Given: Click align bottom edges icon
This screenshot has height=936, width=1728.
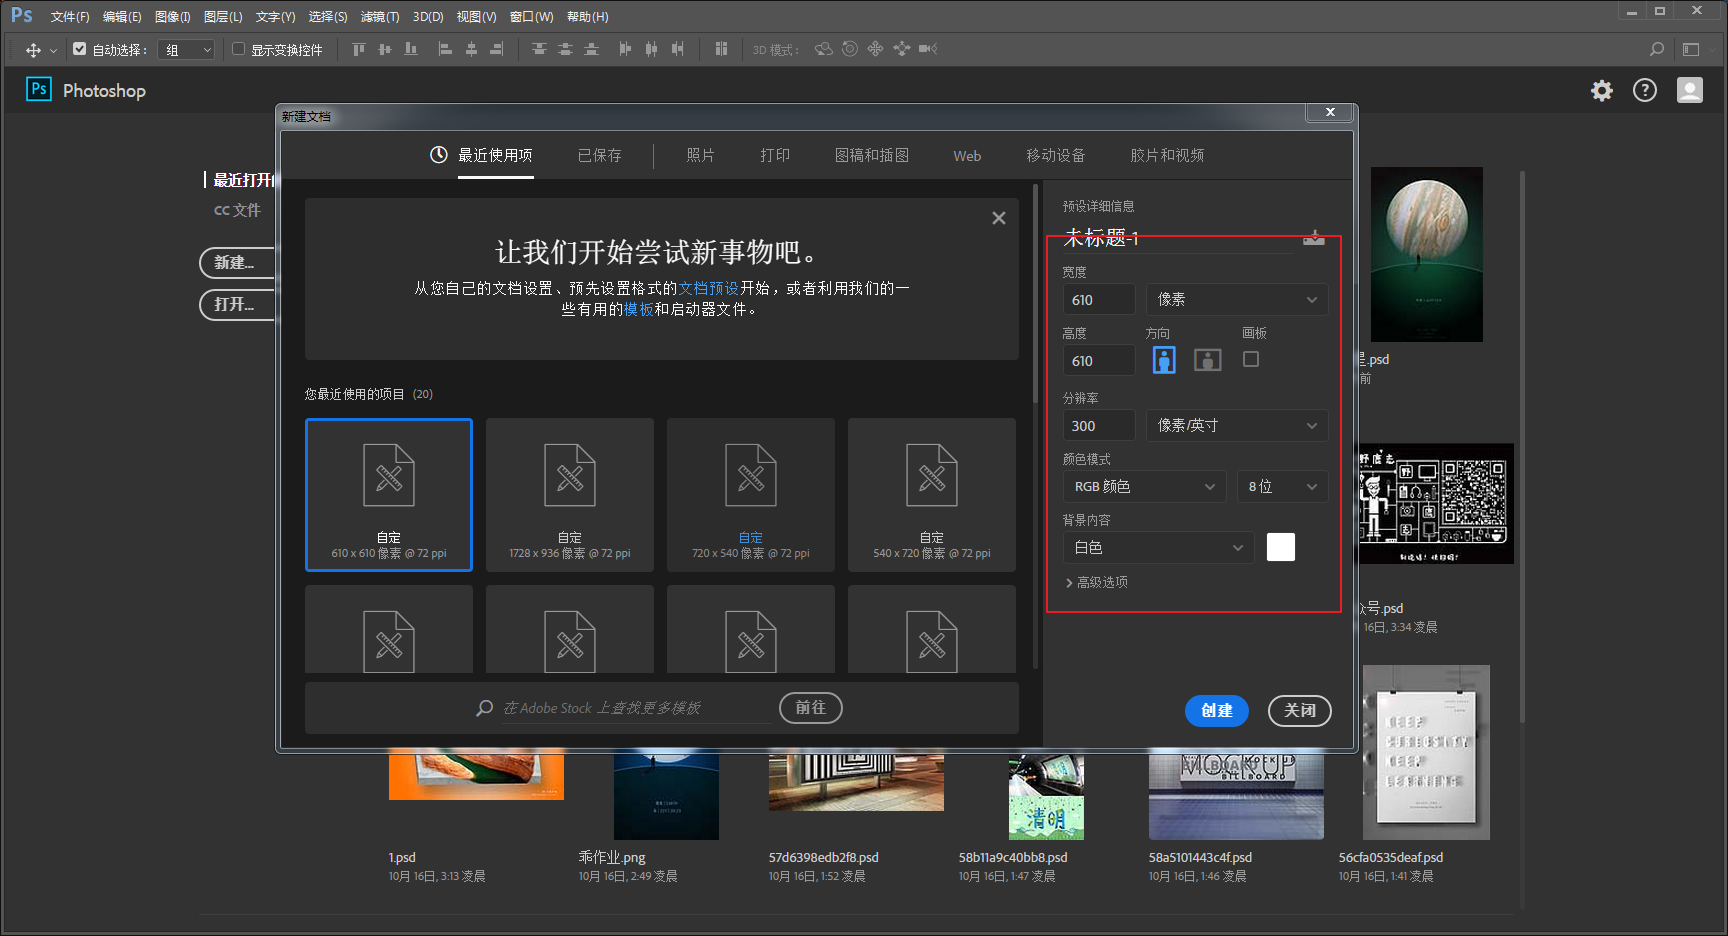Looking at the screenshot, I should [x=411, y=49].
